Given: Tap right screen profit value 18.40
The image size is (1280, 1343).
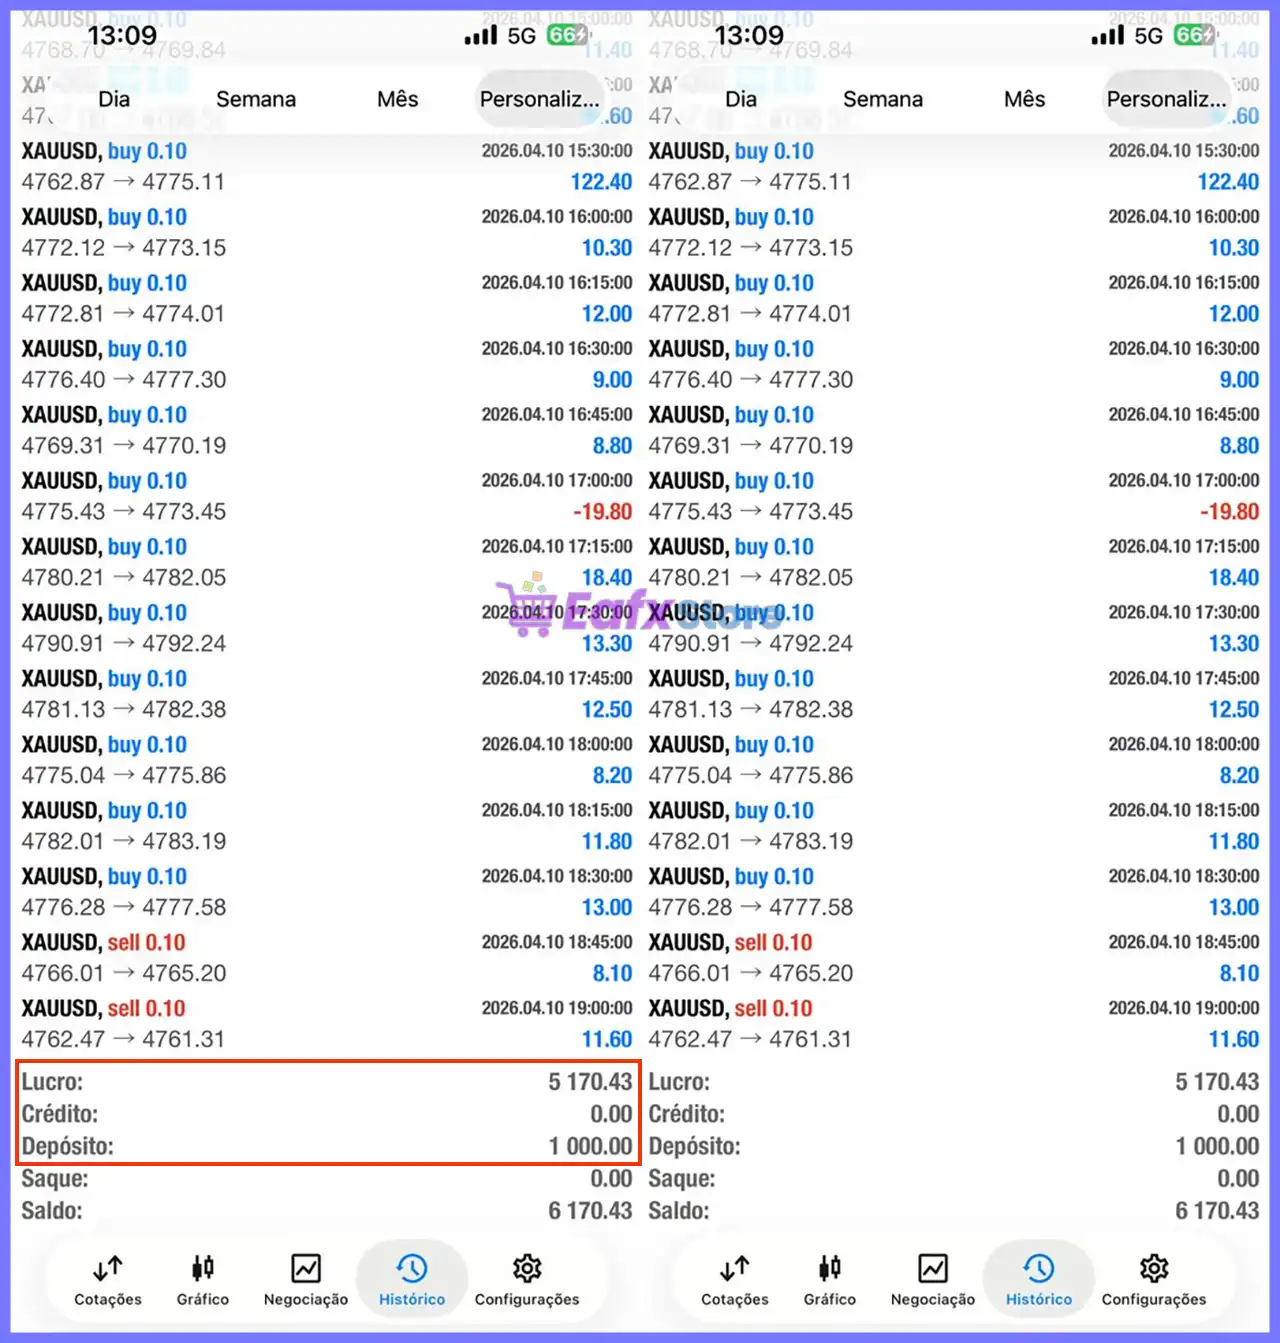Looking at the screenshot, I should click(1234, 578).
